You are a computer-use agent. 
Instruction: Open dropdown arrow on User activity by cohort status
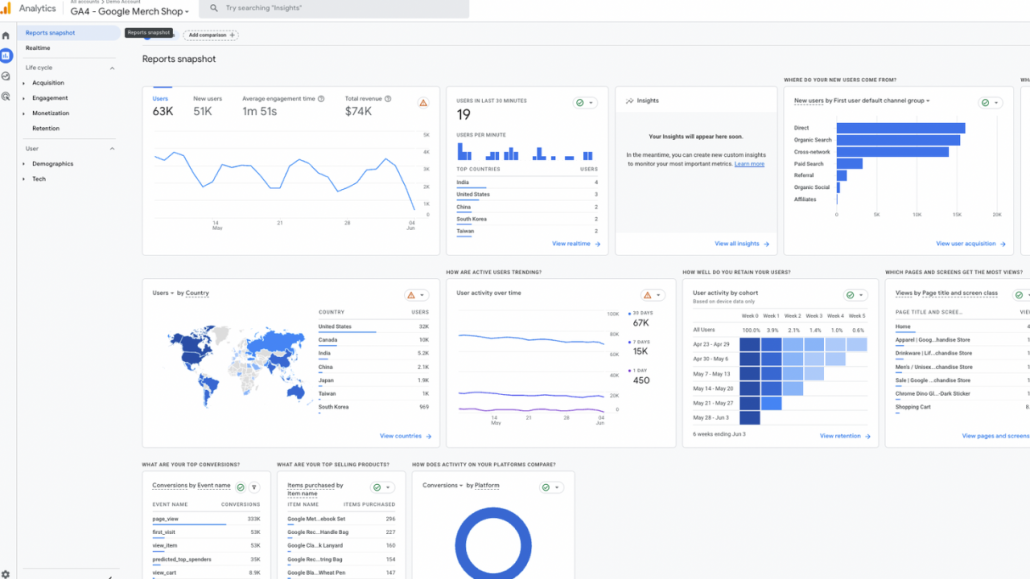tap(861, 295)
